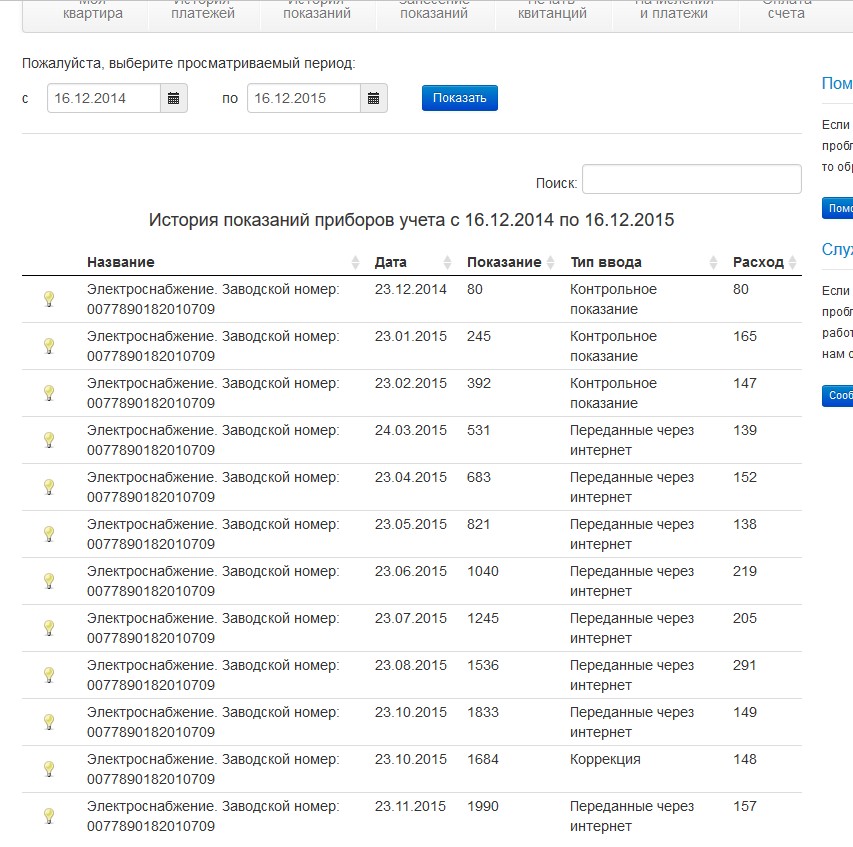
Task: Focus the Поиск search field
Action: (x=691, y=180)
